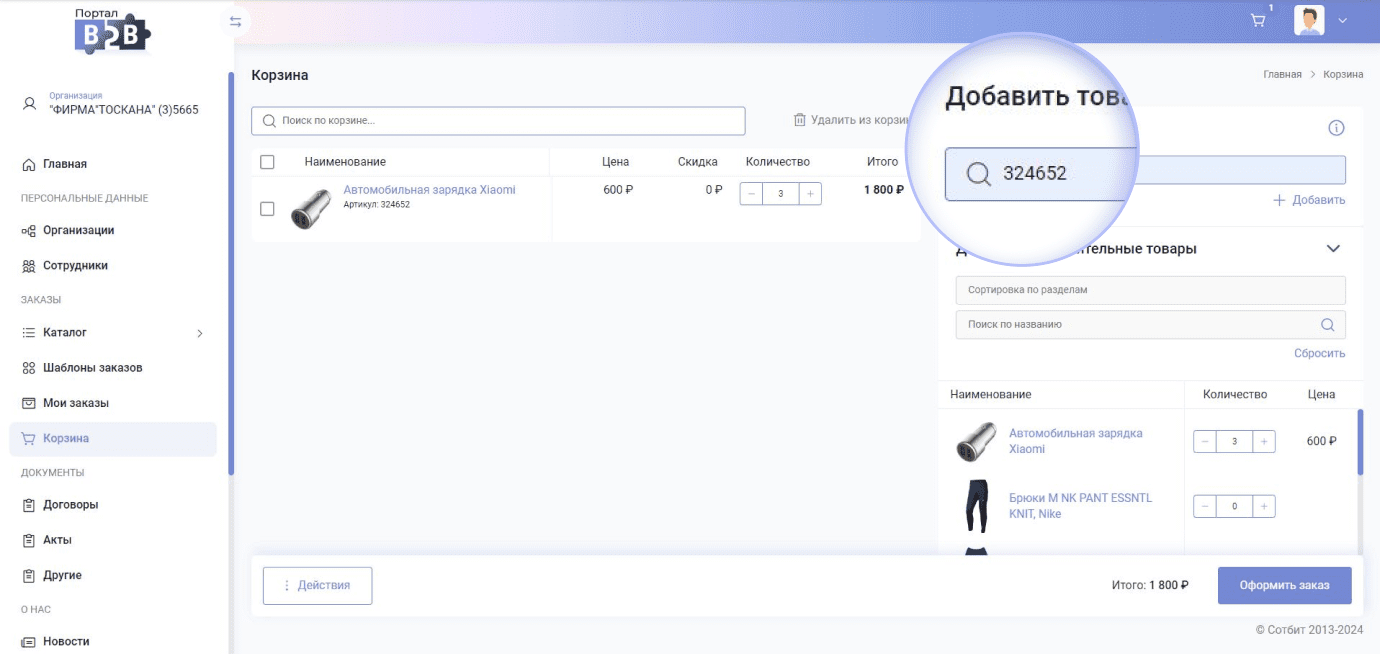Click the user avatar picture

click(1309, 20)
